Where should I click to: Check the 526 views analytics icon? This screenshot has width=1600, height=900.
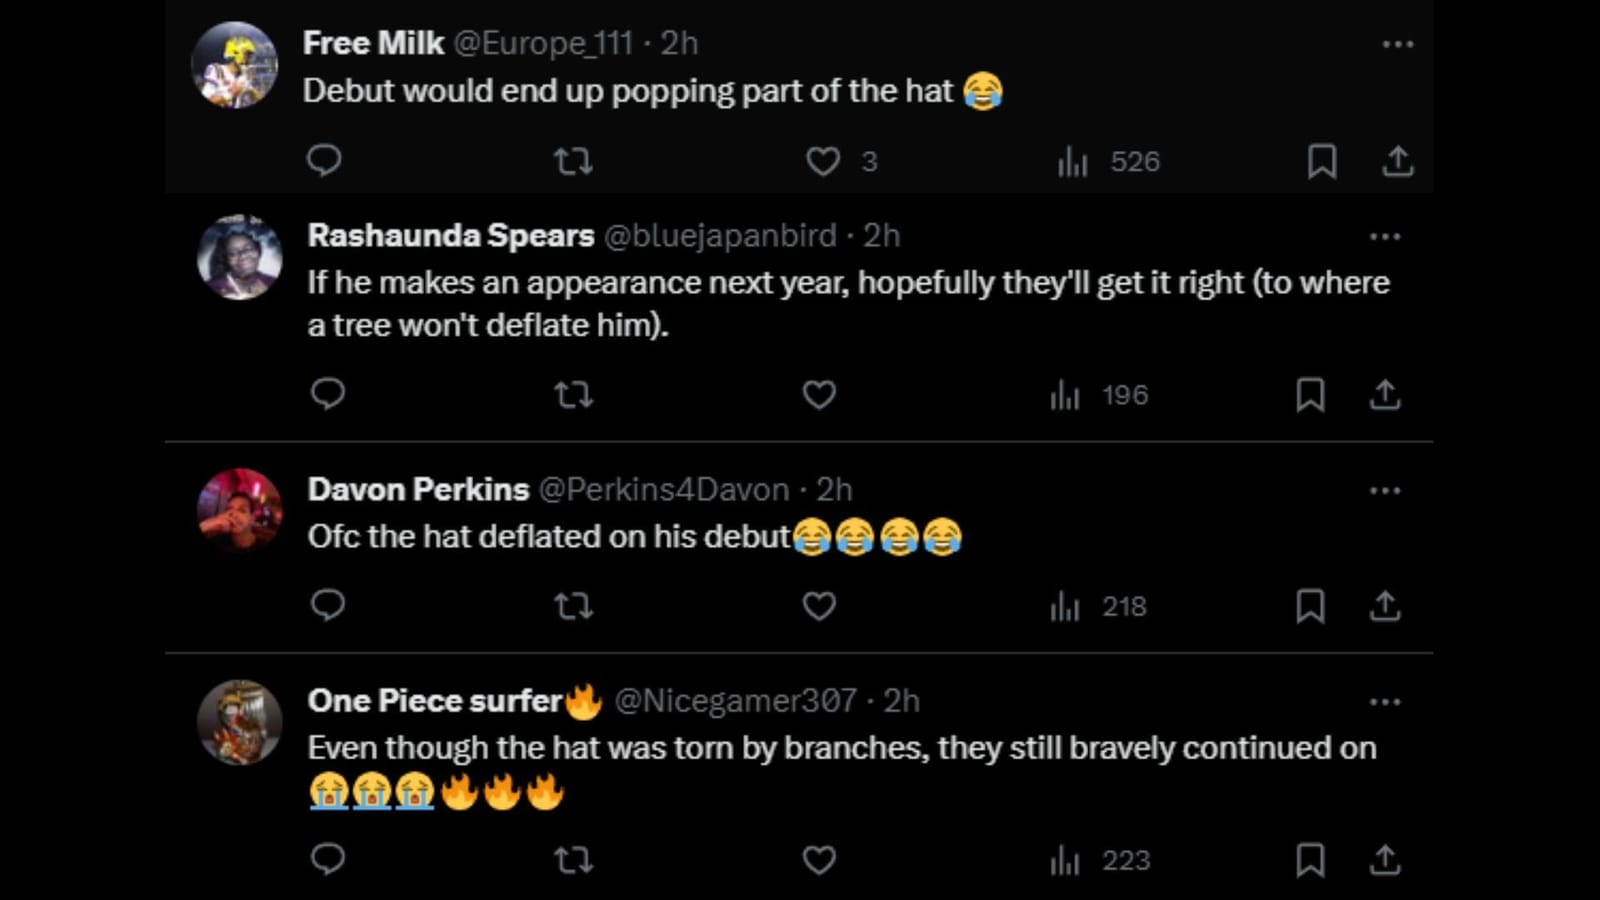tap(1071, 161)
